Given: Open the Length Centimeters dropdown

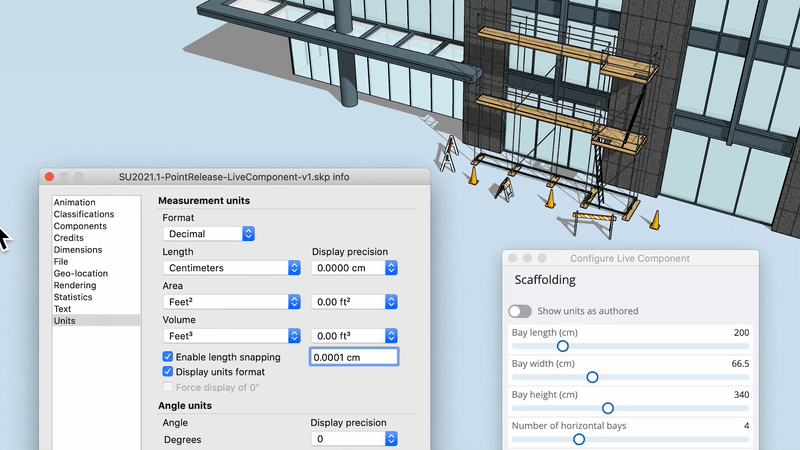Looking at the screenshot, I should tap(232, 268).
